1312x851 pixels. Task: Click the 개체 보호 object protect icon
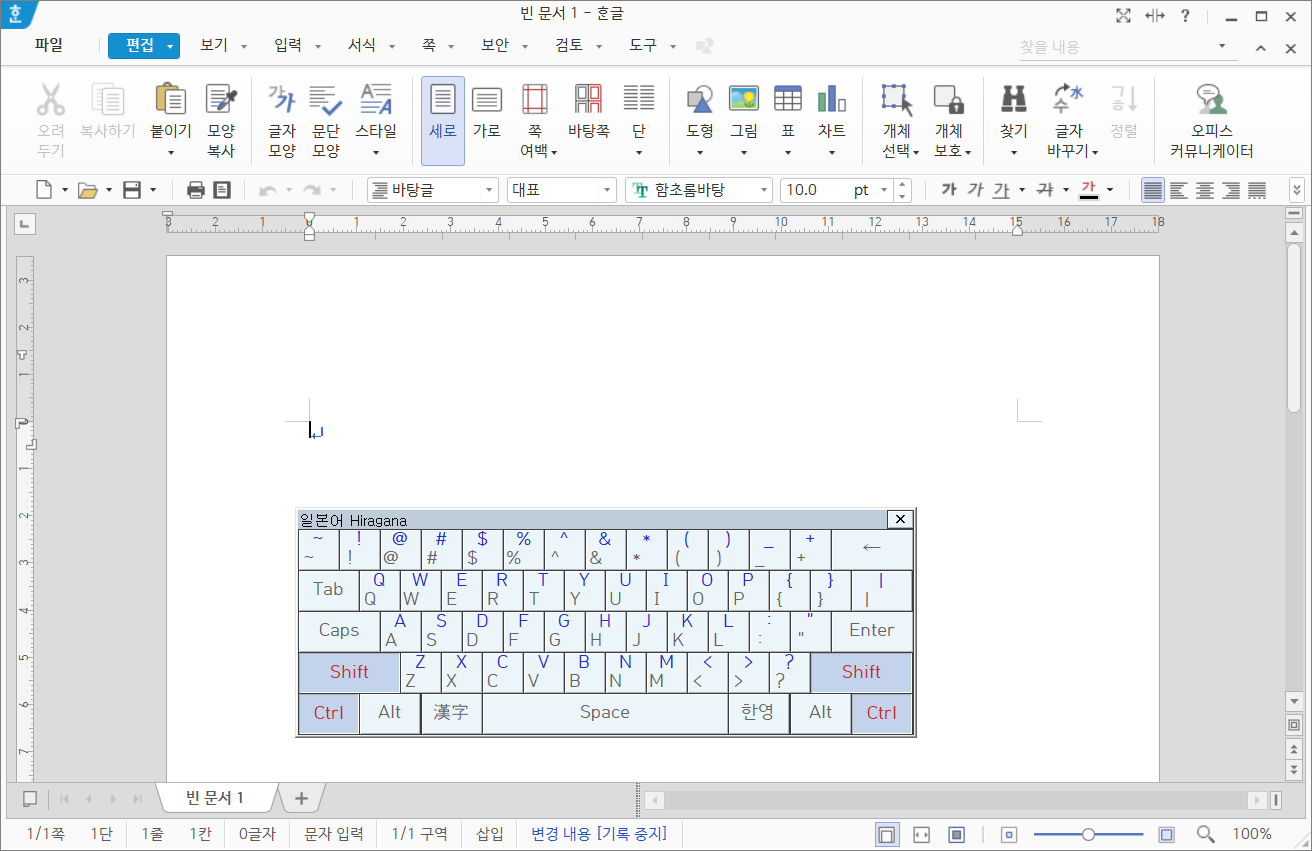948,99
